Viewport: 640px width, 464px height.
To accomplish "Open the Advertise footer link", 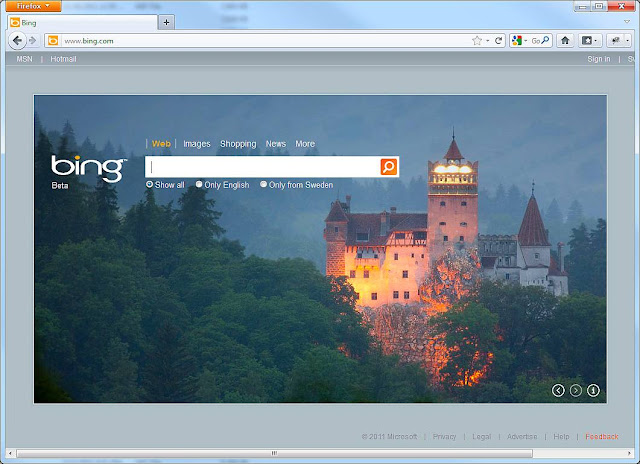I will tap(522, 437).
